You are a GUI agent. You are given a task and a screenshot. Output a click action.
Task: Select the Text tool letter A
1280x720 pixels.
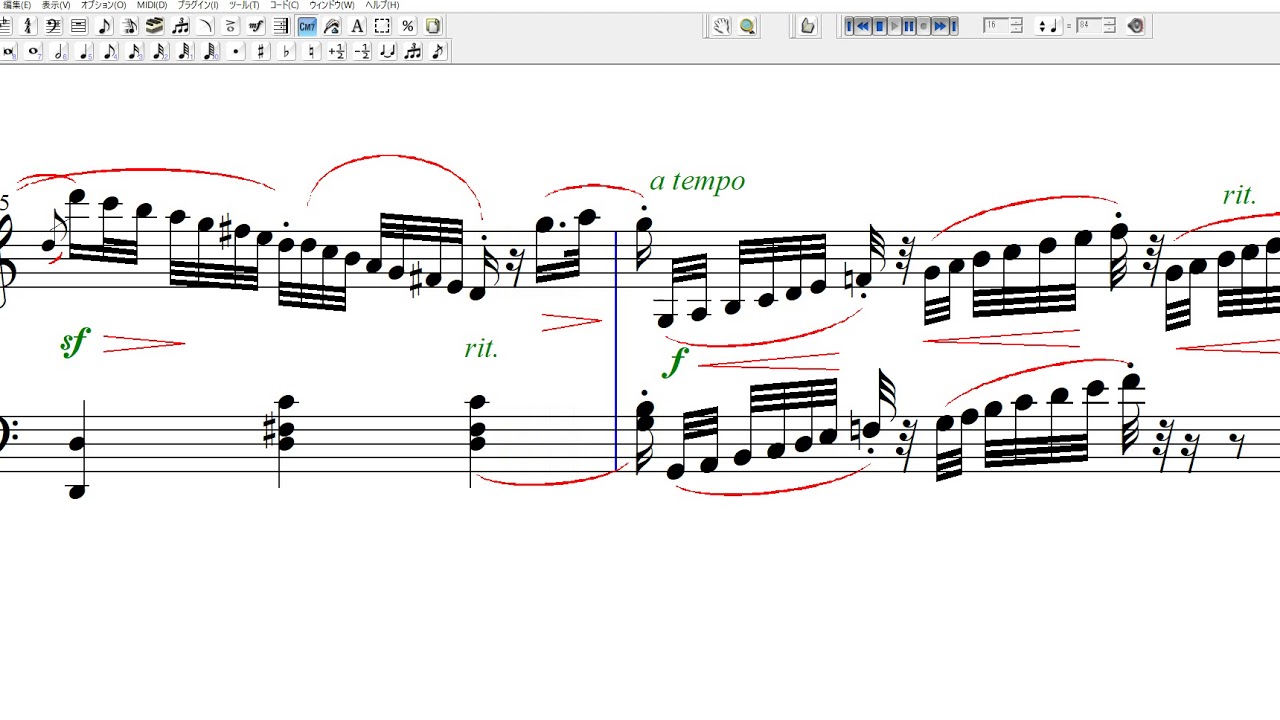pyautogui.click(x=357, y=26)
